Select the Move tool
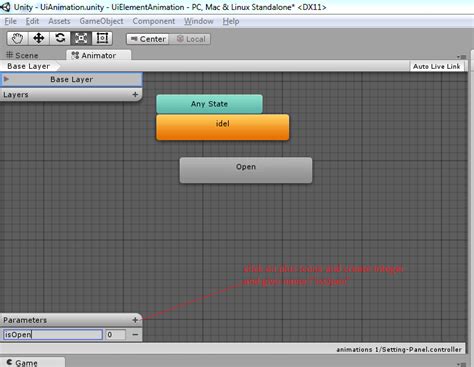Screen dimensions: 474x367 click(39, 38)
